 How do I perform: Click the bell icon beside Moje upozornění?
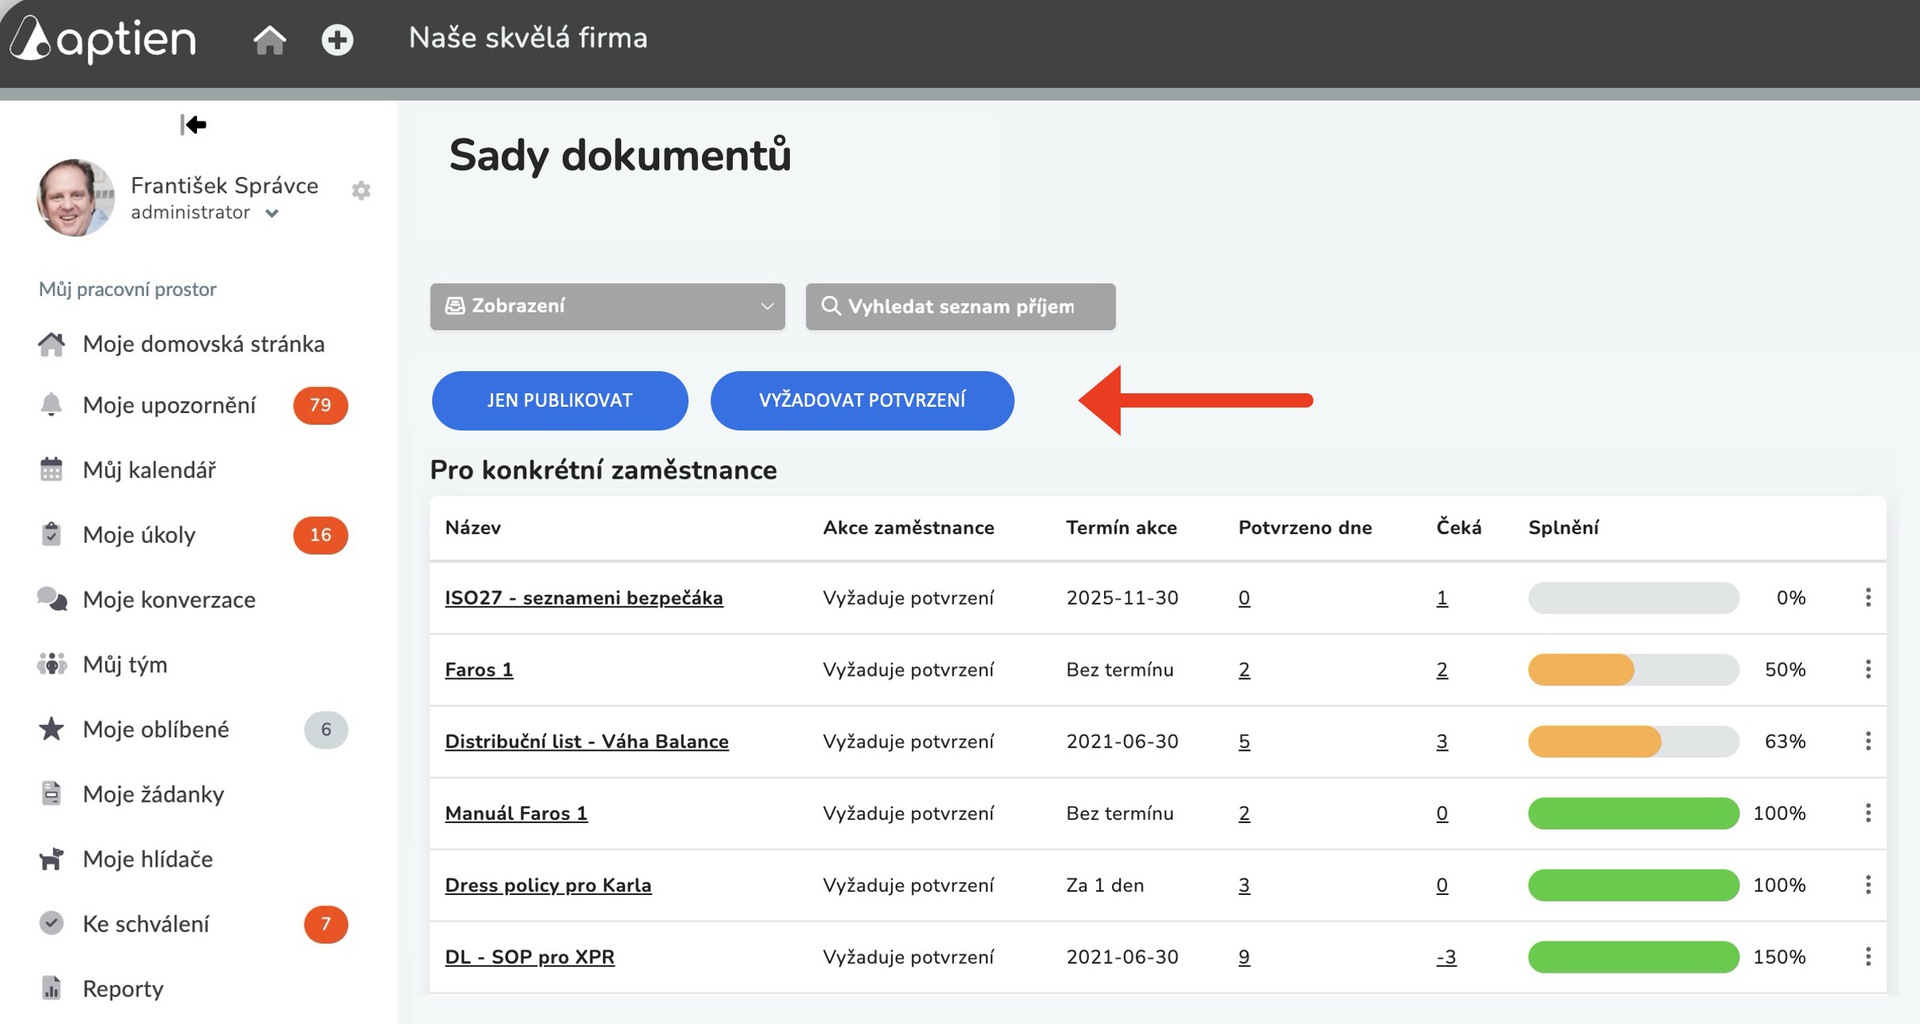click(x=51, y=404)
